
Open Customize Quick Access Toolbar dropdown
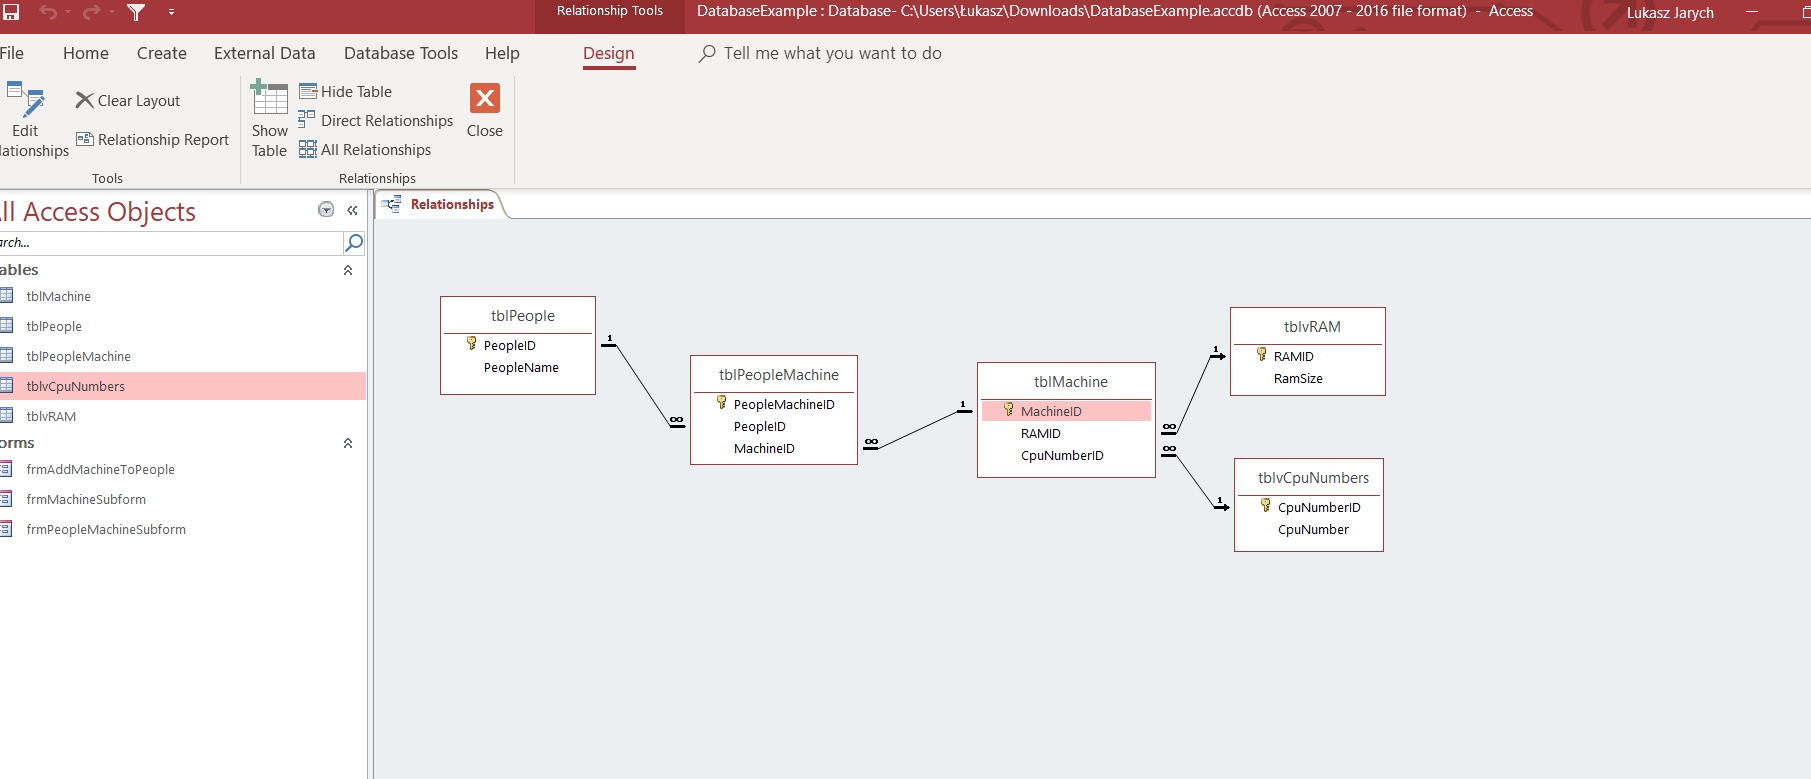pos(171,12)
